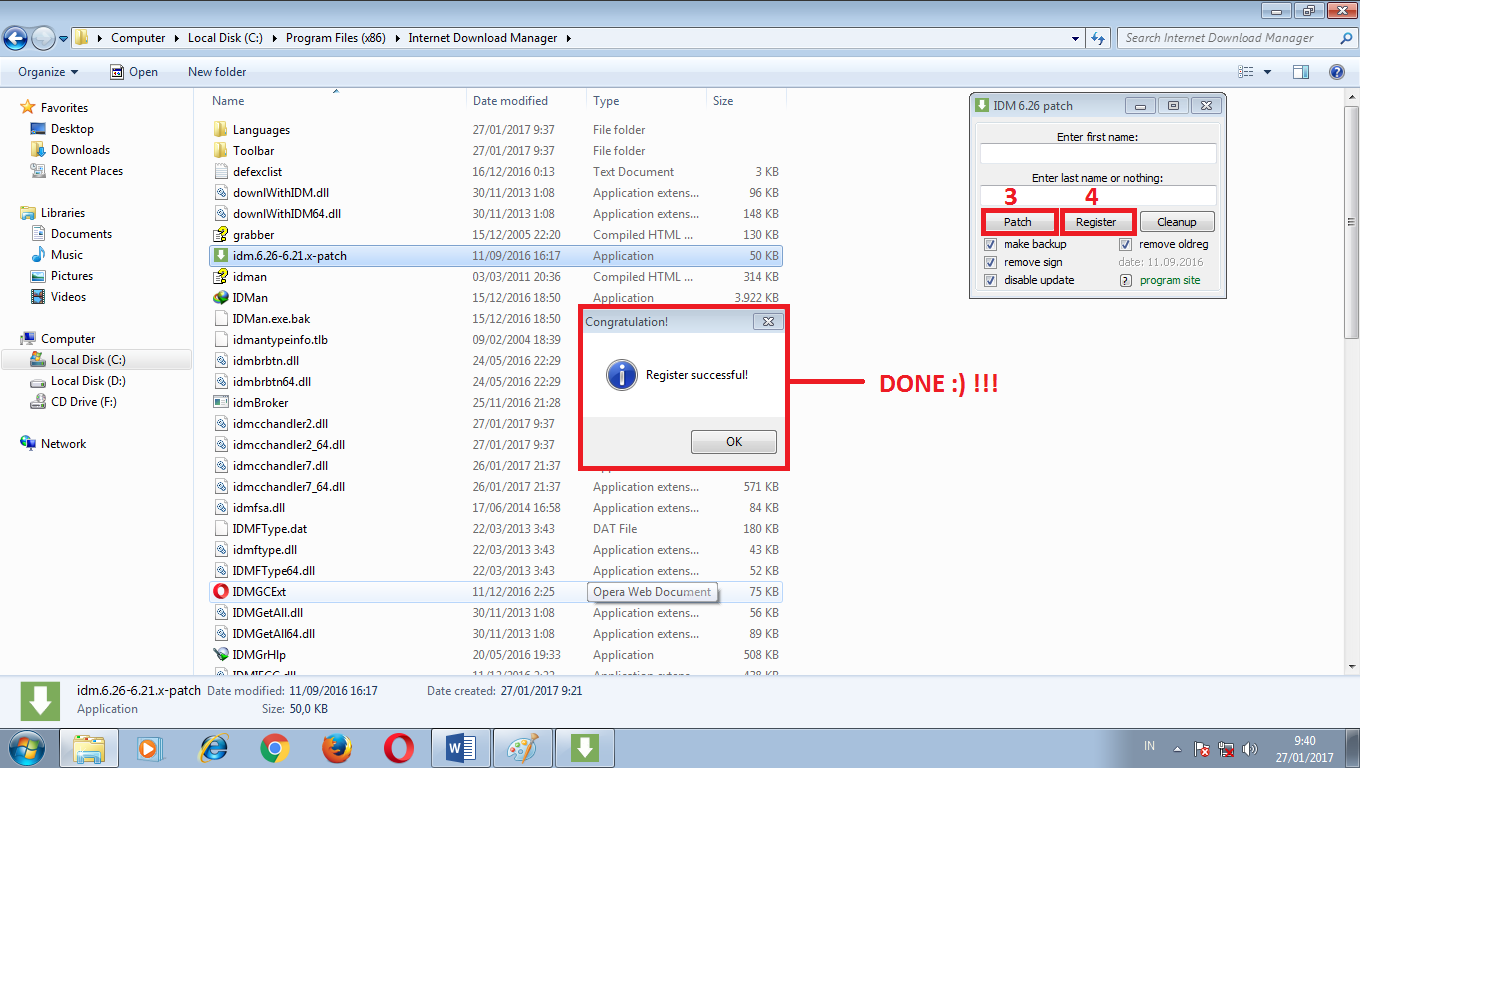
Task: Switch to Microsoft Word in the taskbar
Action: point(461,748)
